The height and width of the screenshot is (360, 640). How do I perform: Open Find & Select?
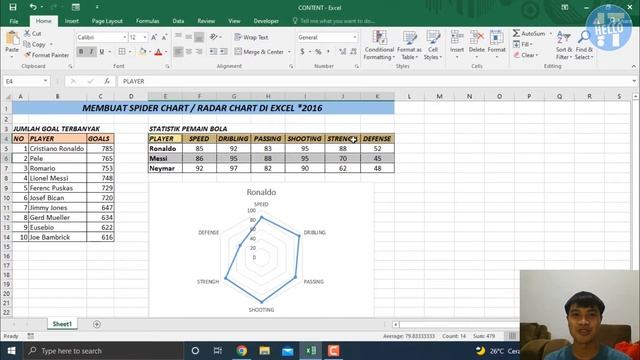(584, 45)
